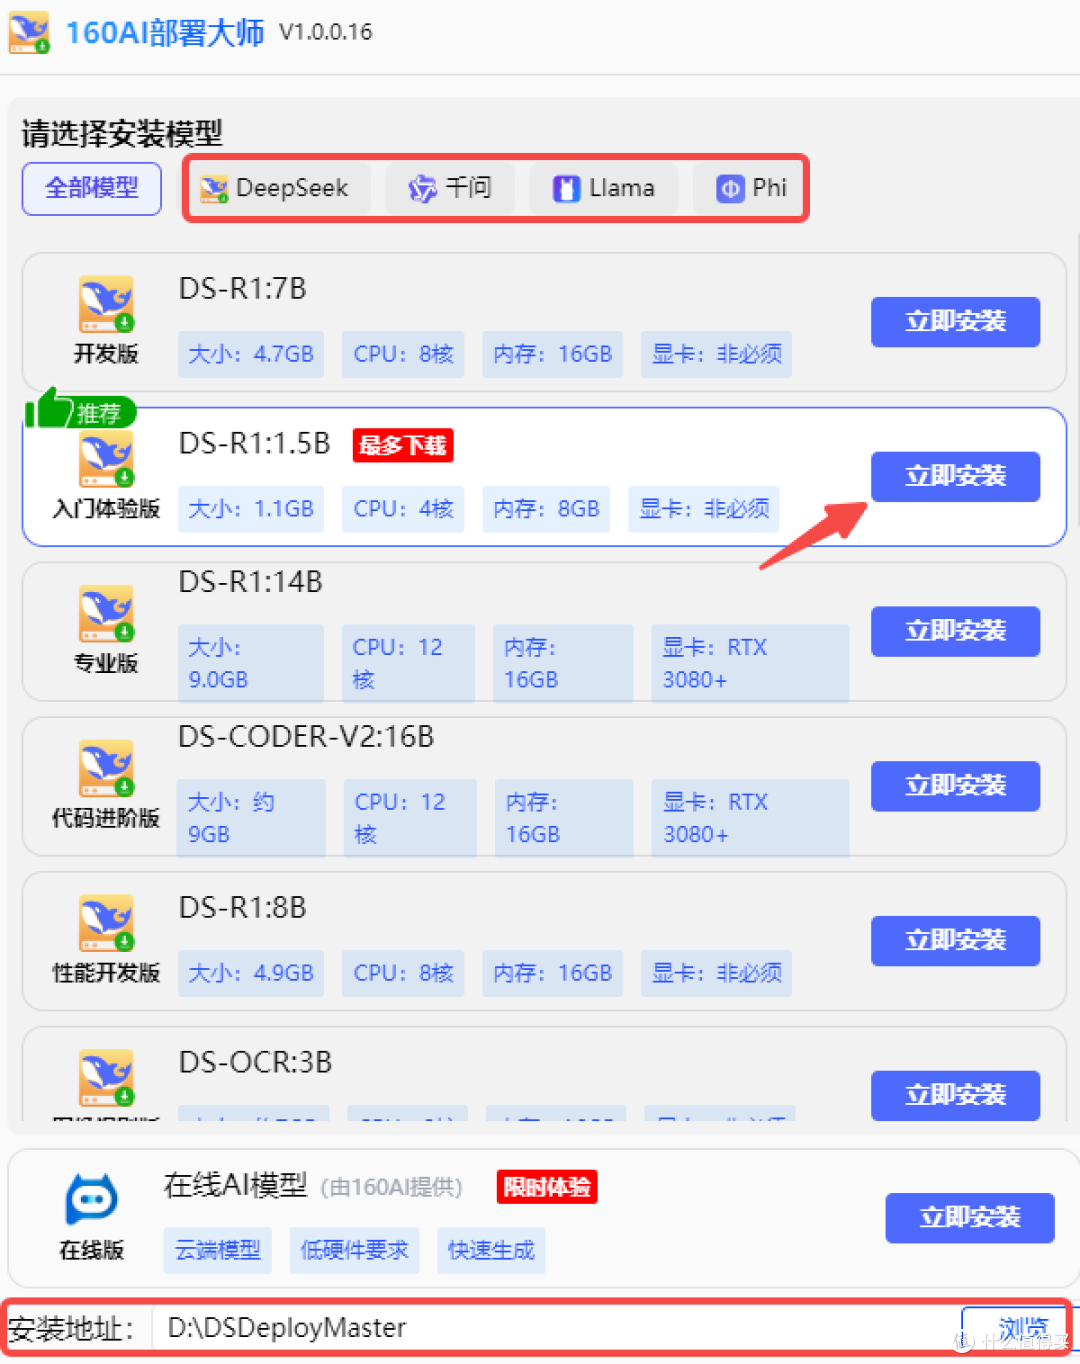Click the DS-R1:14B 专业版 whale icon
This screenshot has width=1080, height=1364.
click(x=106, y=614)
